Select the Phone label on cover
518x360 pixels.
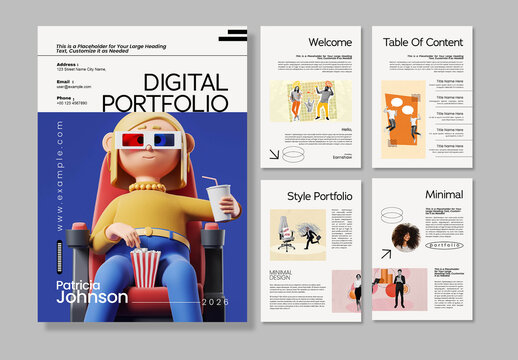tap(65, 98)
